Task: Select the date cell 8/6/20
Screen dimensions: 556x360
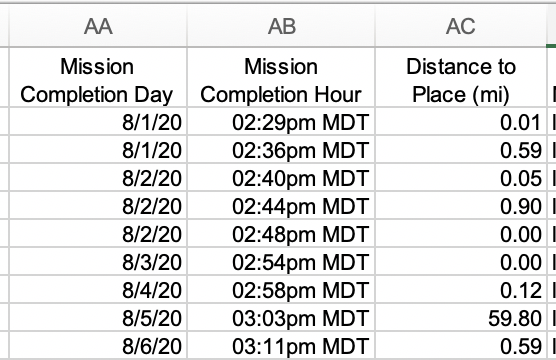Action: (98, 345)
